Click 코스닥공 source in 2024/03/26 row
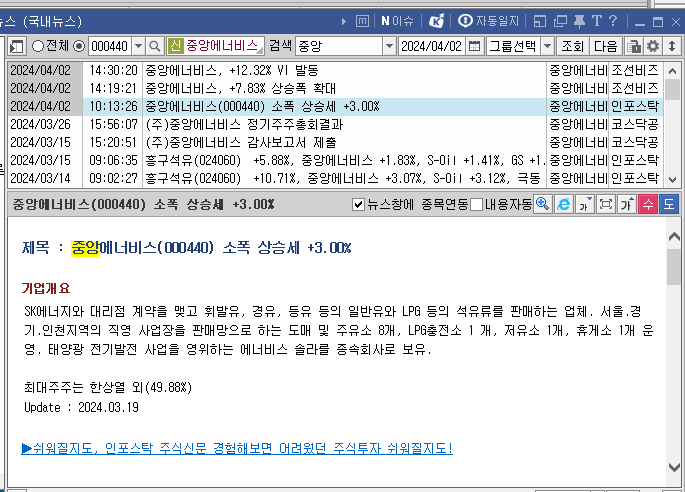The image size is (685, 492). [x=635, y=125]
